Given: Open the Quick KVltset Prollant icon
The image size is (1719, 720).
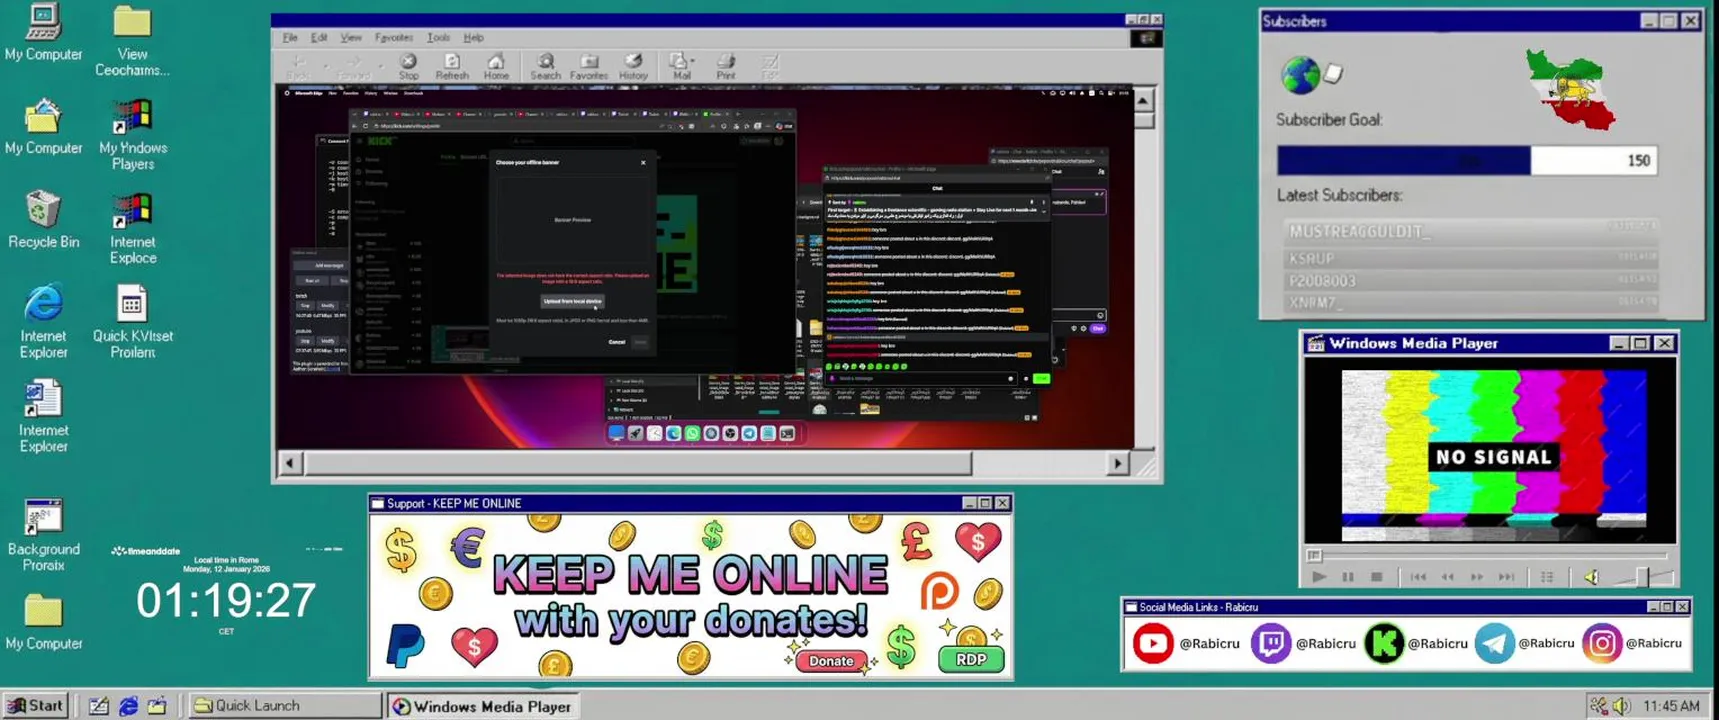Looking at the screenshot, I should click(132, 321).
